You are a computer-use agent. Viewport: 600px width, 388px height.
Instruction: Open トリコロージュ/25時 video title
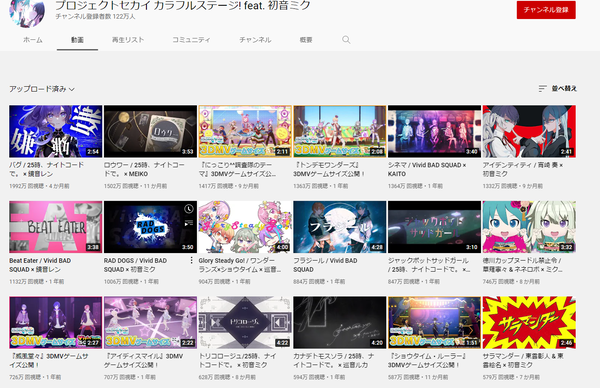coord(237,360)
